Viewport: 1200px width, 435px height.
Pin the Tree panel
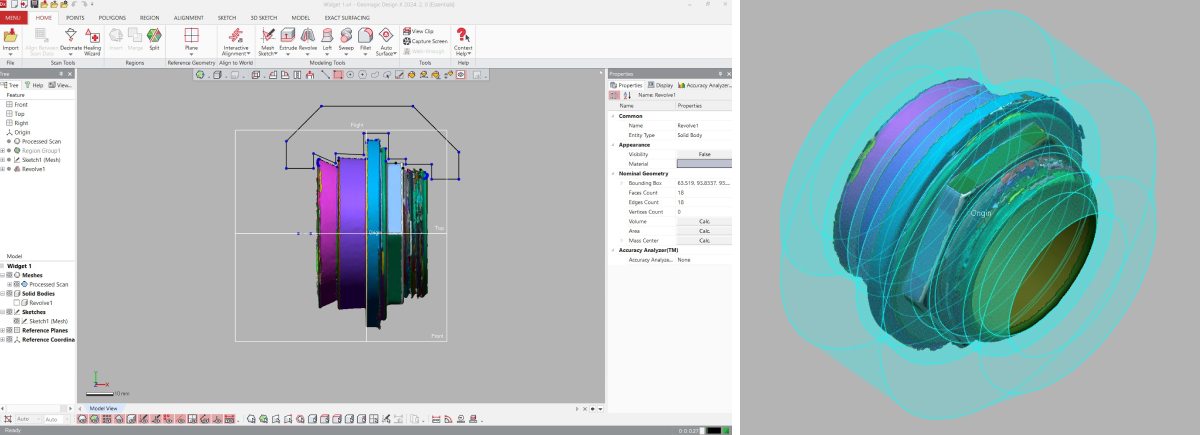click(x=61, y=74)
